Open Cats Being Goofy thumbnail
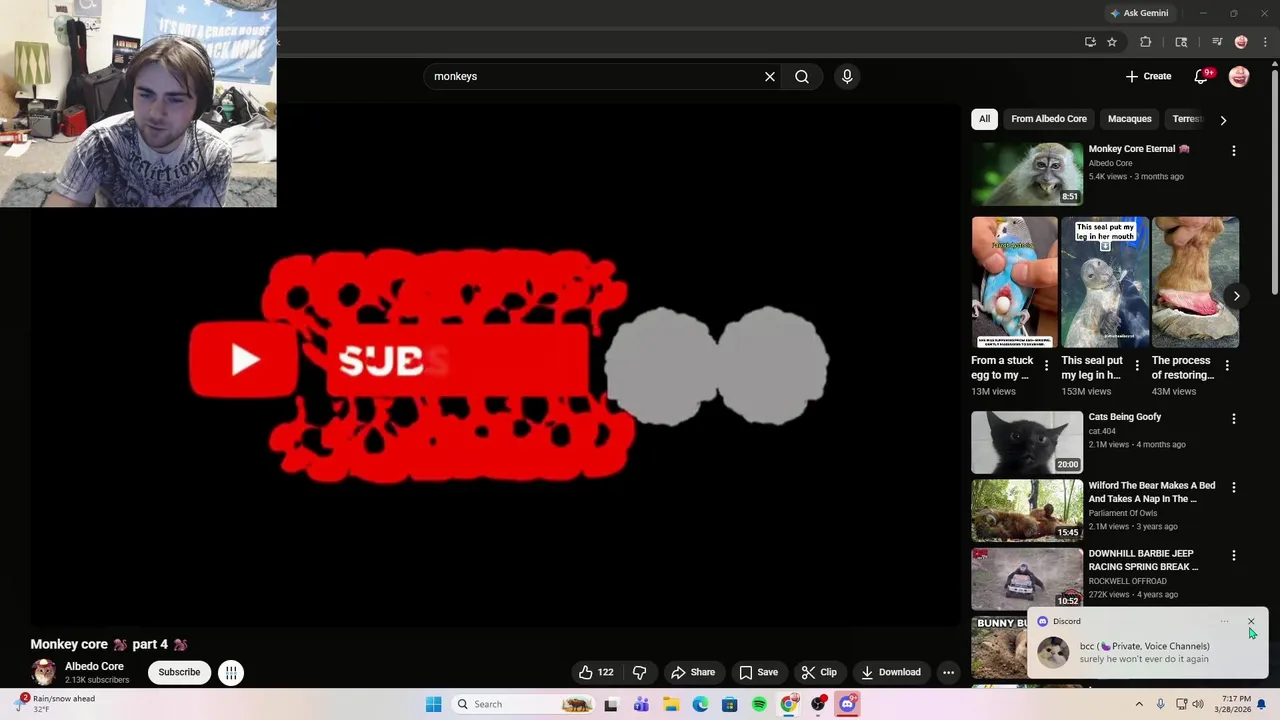Image resolution: width=1280 pixels, height=720 pixels. click(1027, 442)
